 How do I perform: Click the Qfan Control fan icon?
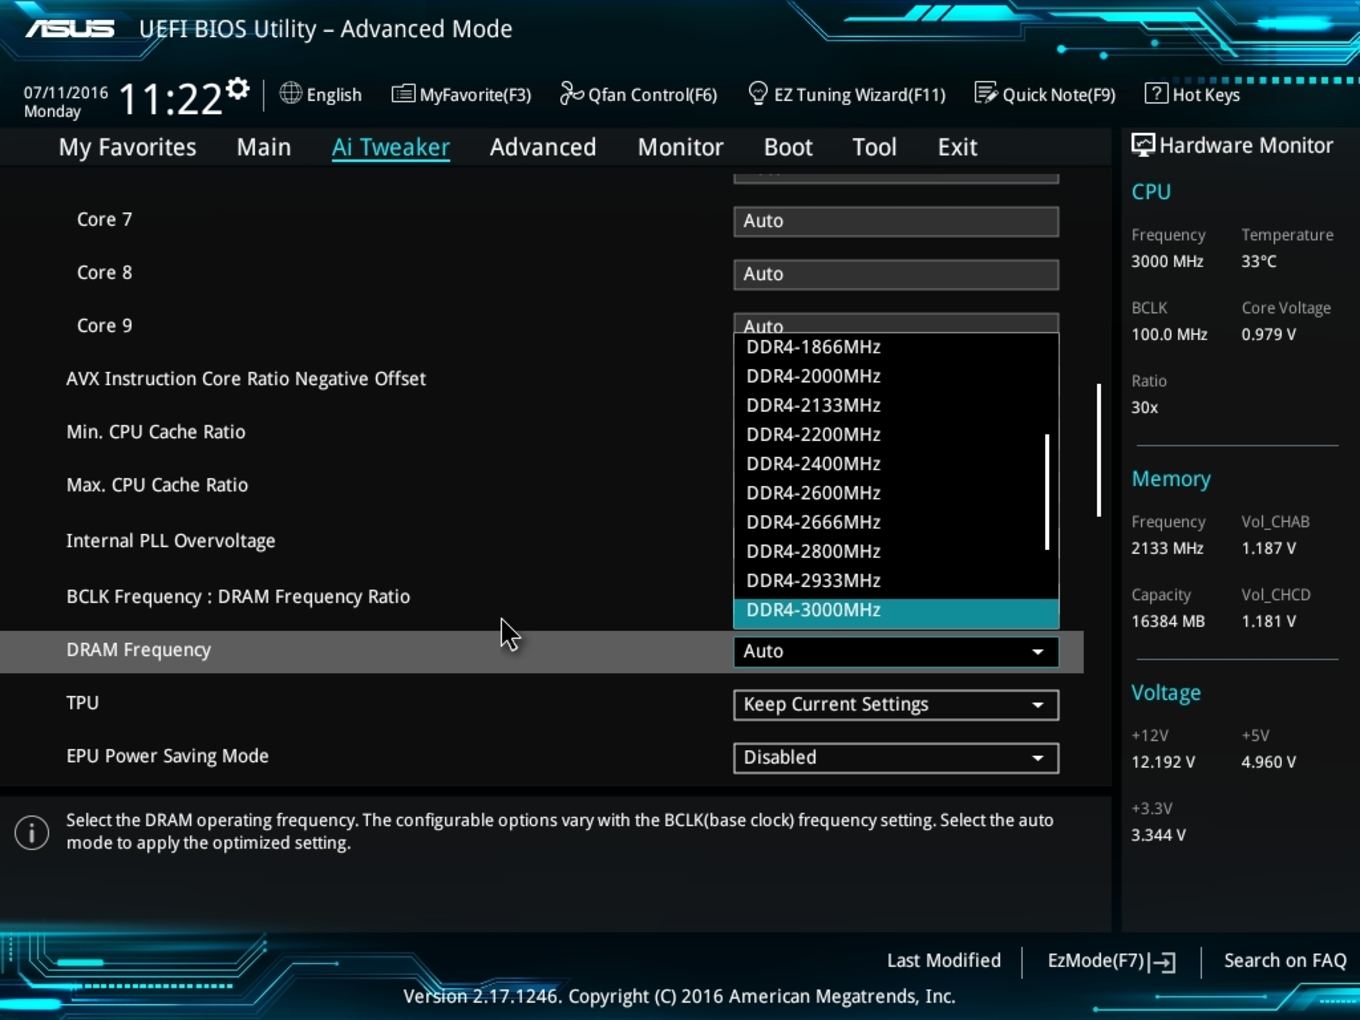571,93
